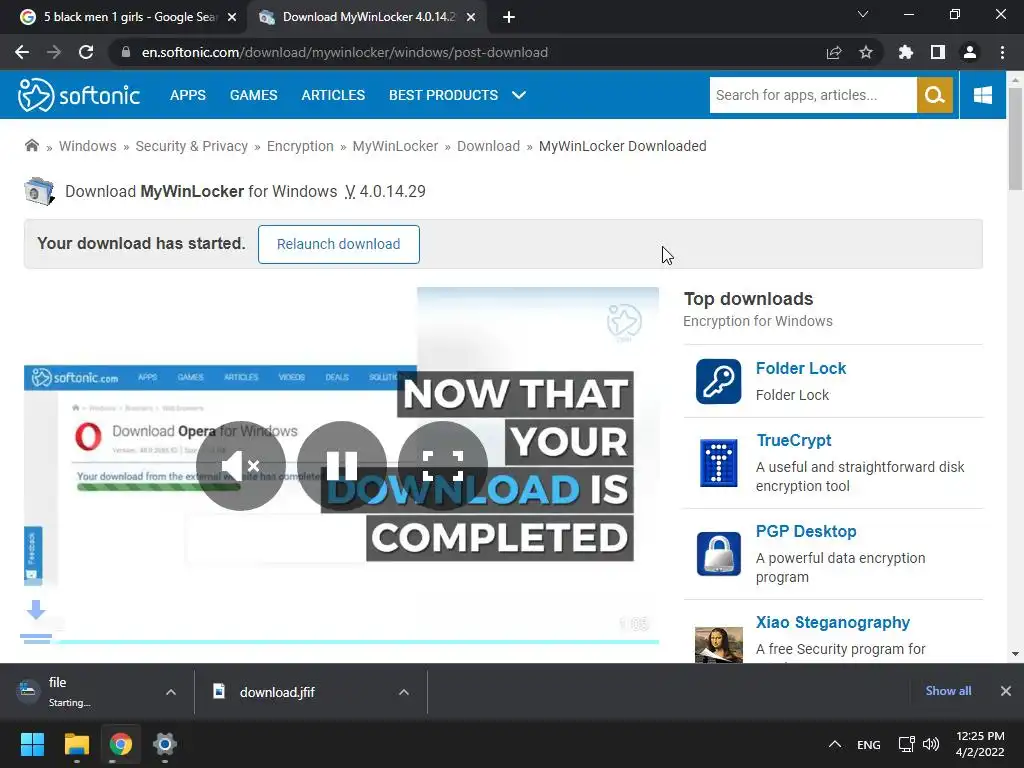
Task: Share this page via address bar icon
Action: point(834,52)
